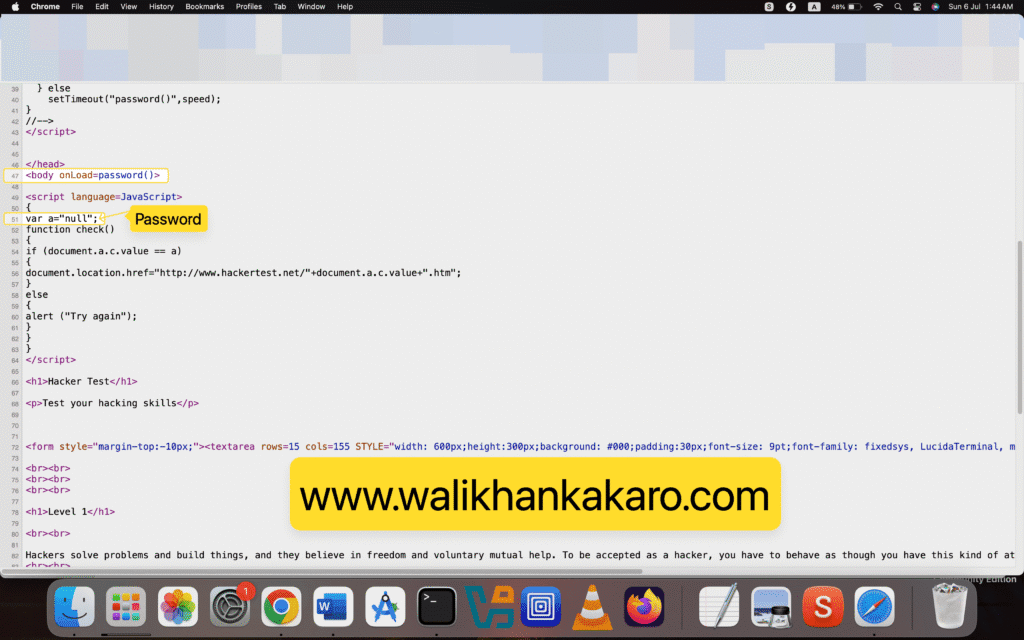Open the Chrome app menu

point(45,7)
